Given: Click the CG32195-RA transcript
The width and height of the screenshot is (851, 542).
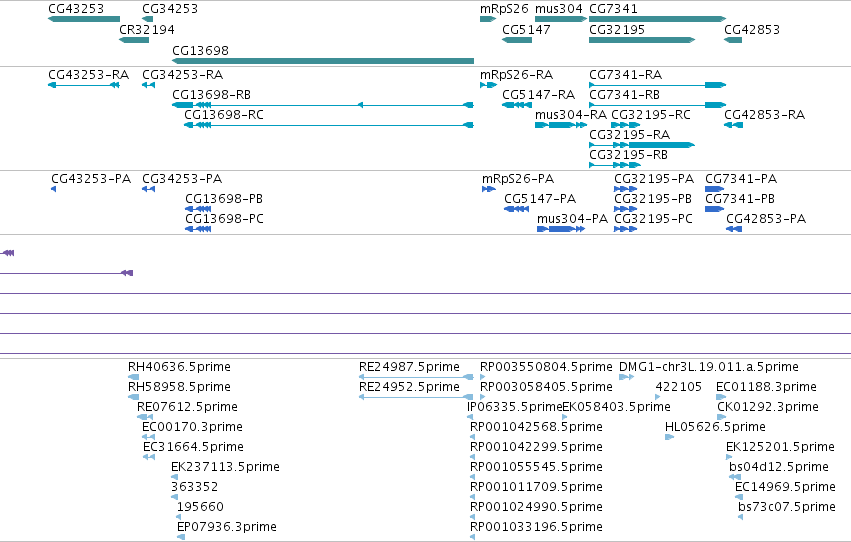Looking at the screenshot, I should [642, 145].
